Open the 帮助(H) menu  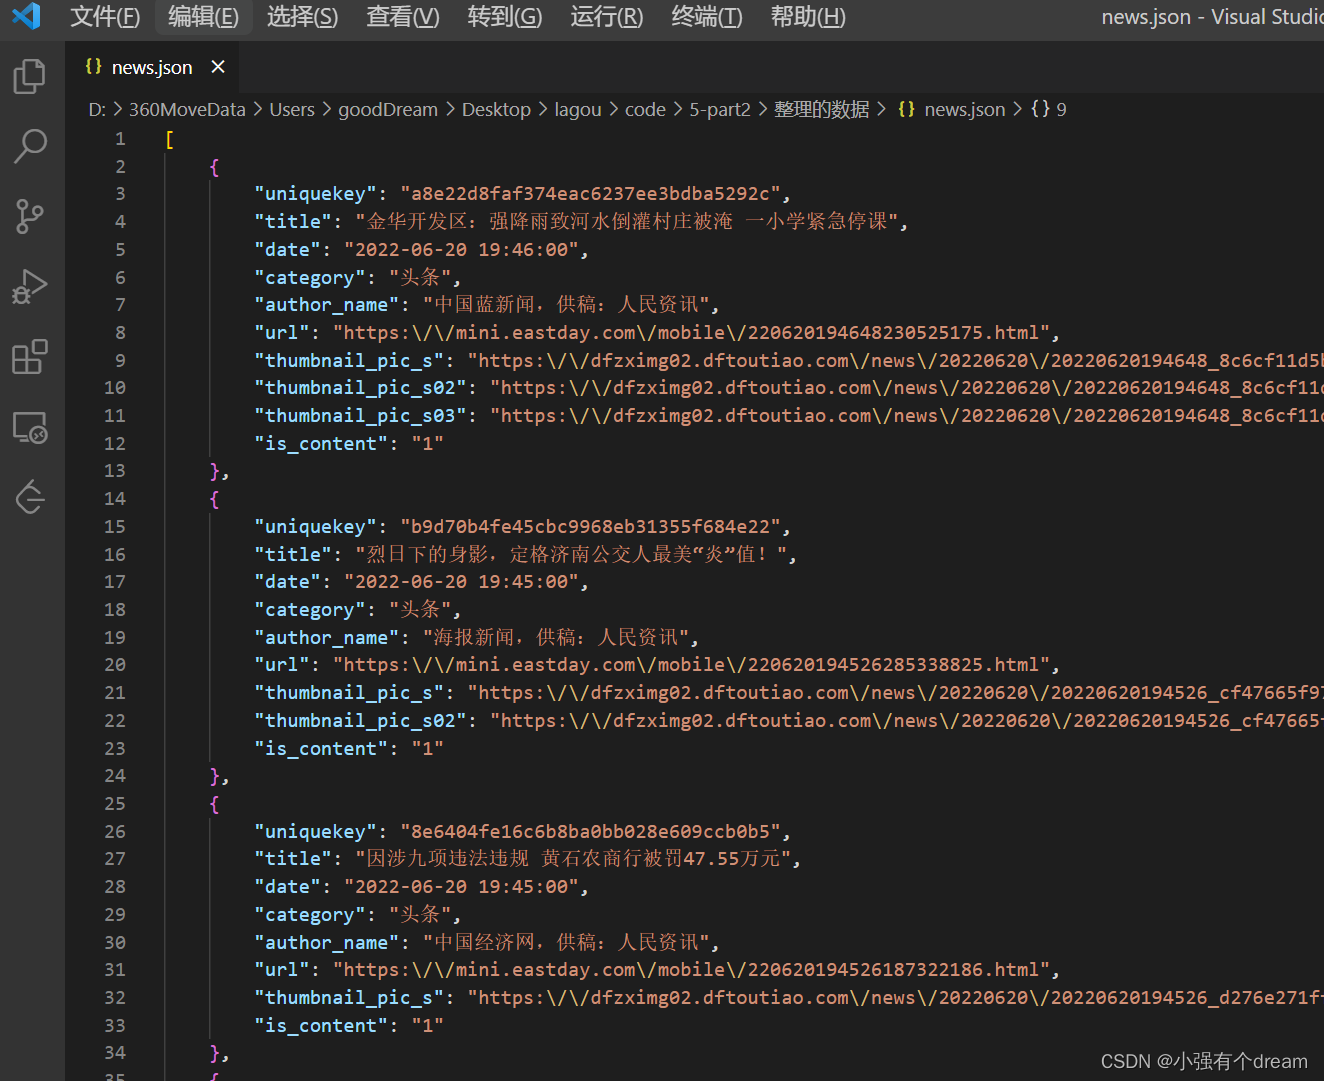click(x=808, y=17)
